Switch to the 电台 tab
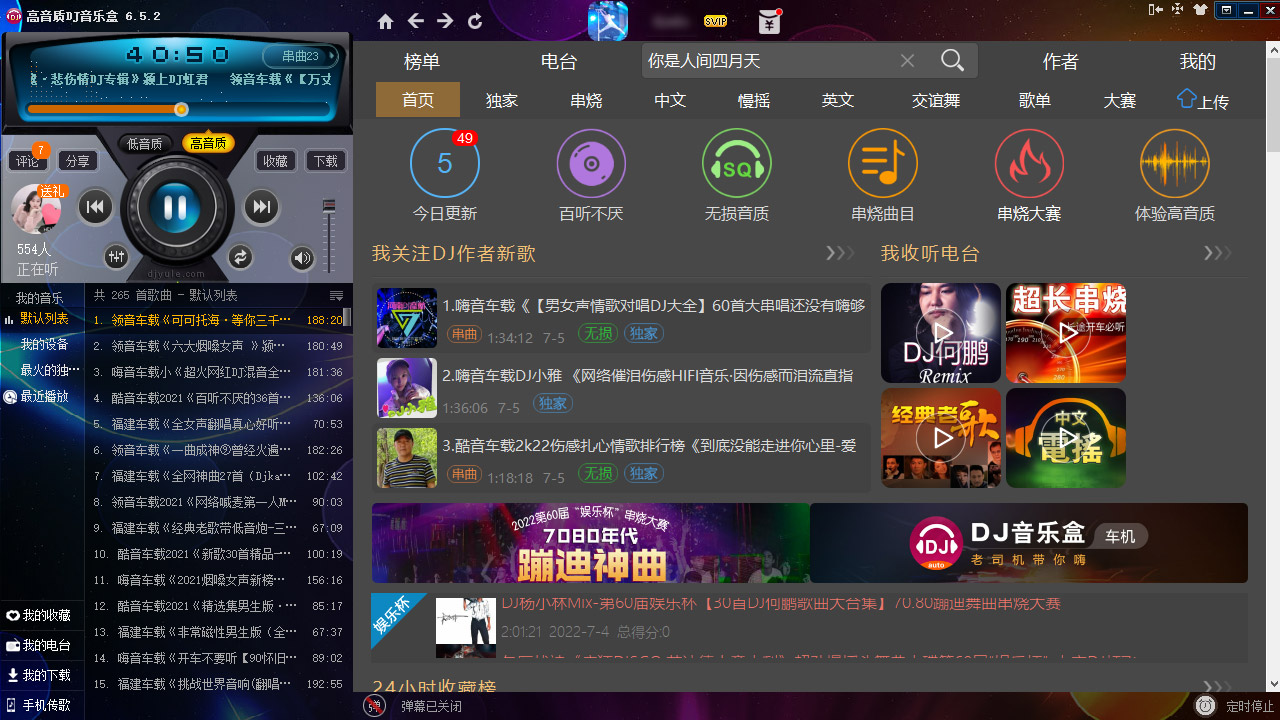This screenshot has height=720, width=1280. coord(558,61)
